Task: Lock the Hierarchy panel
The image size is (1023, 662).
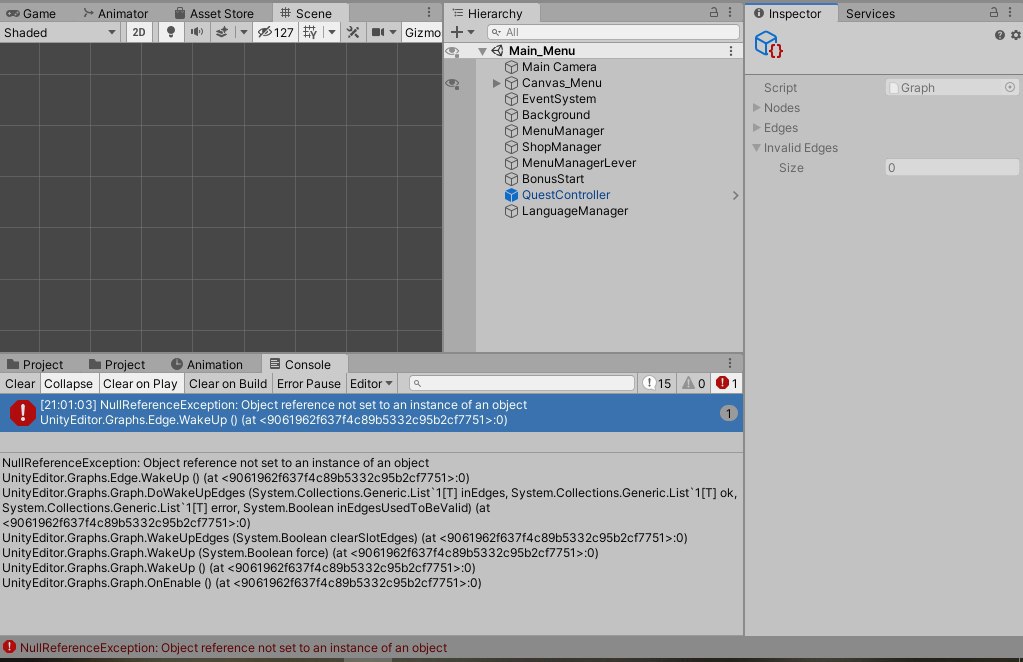Action: tap(714, 12)
